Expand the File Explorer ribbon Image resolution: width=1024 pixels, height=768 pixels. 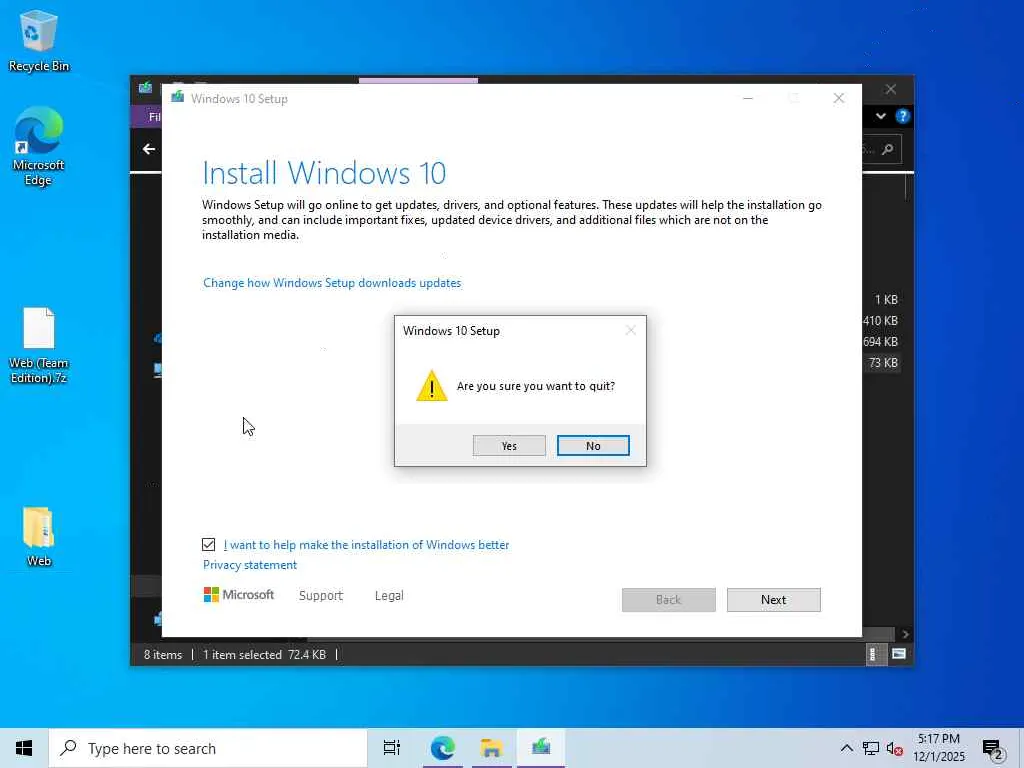(x=880, y=116)
